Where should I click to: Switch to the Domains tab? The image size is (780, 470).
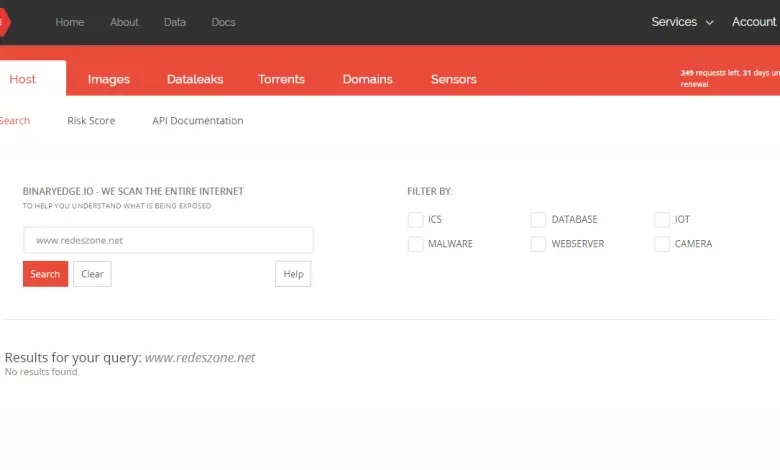368,79
